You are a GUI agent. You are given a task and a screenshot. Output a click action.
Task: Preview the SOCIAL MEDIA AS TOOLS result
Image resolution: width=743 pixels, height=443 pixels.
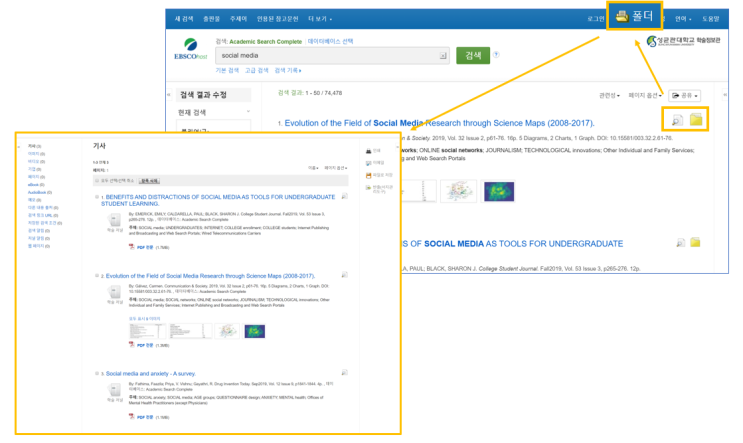680,243
